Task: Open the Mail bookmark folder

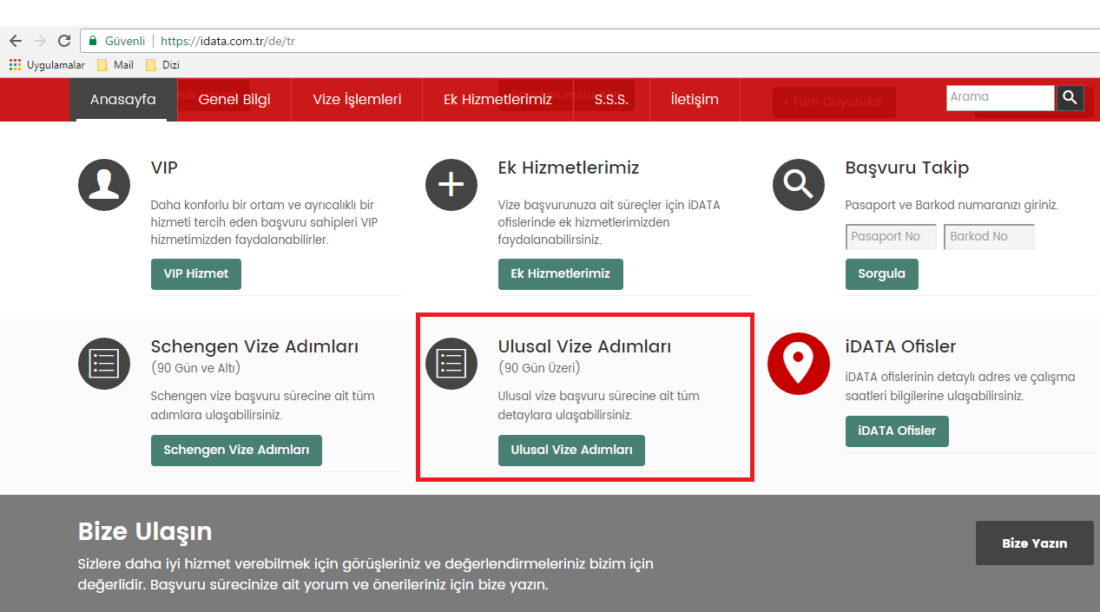Action: [115, 65]
